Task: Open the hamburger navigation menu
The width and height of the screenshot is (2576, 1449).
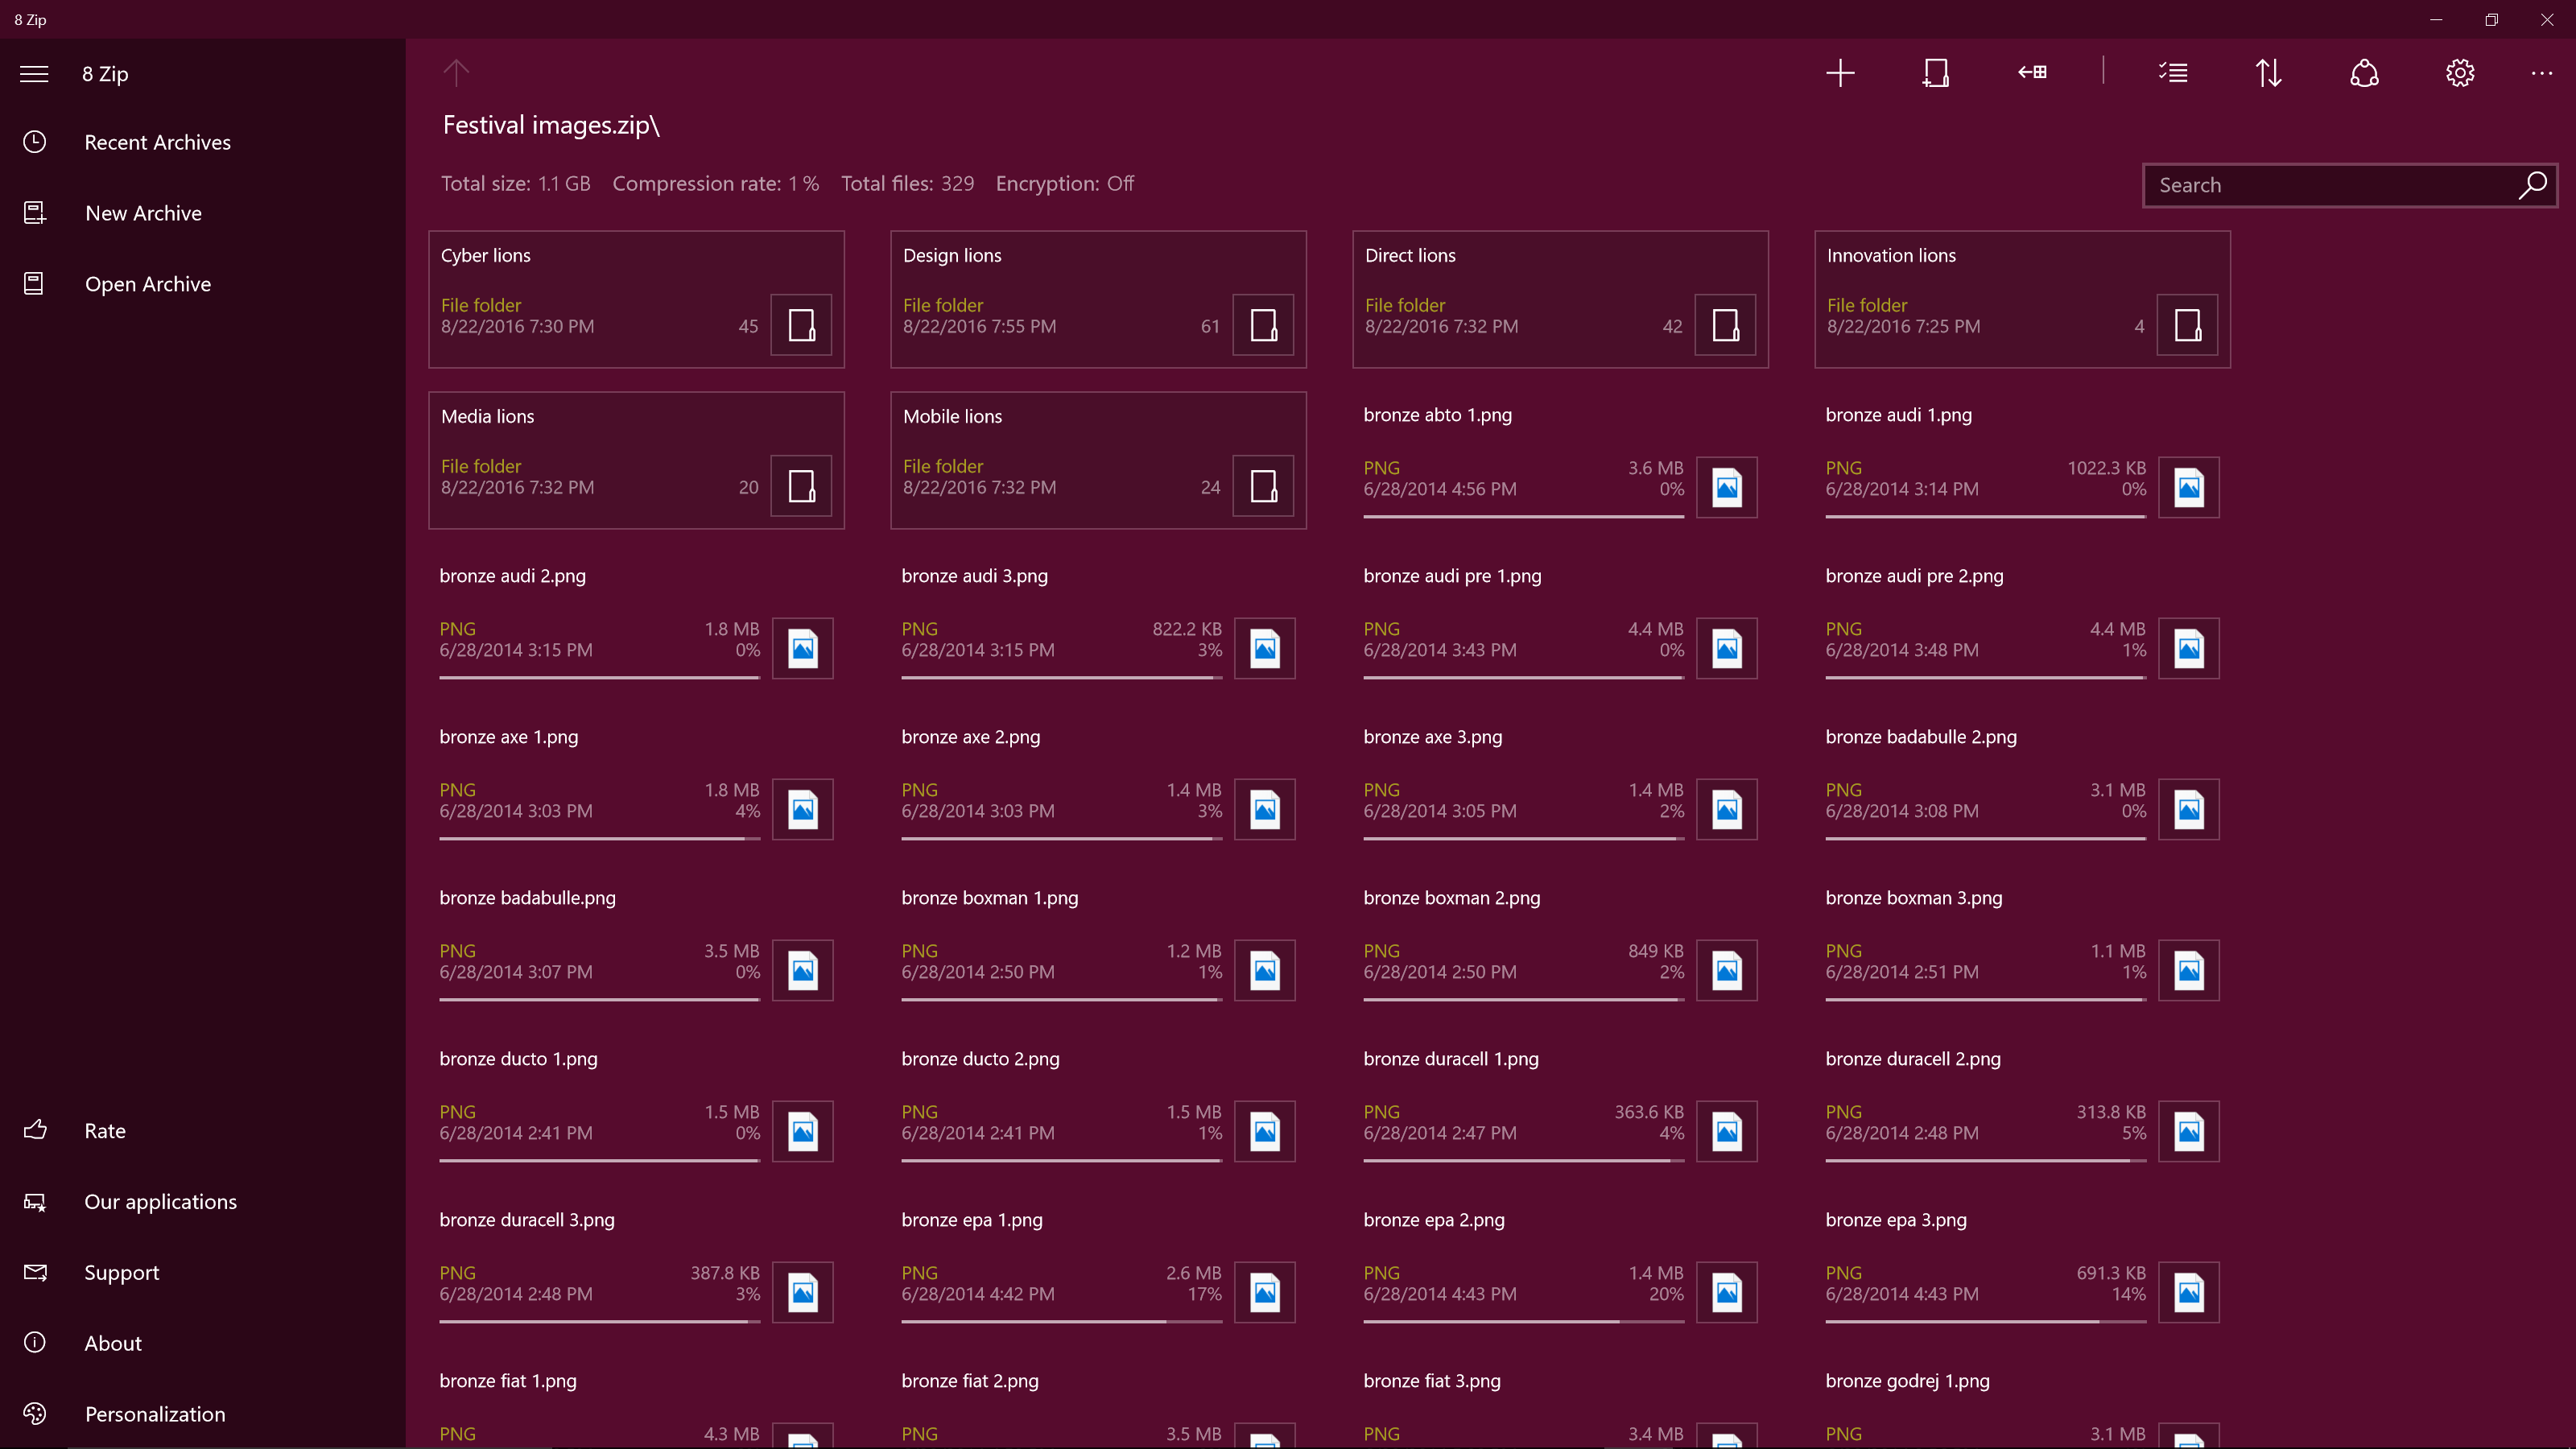Action: tap(33, 73)
